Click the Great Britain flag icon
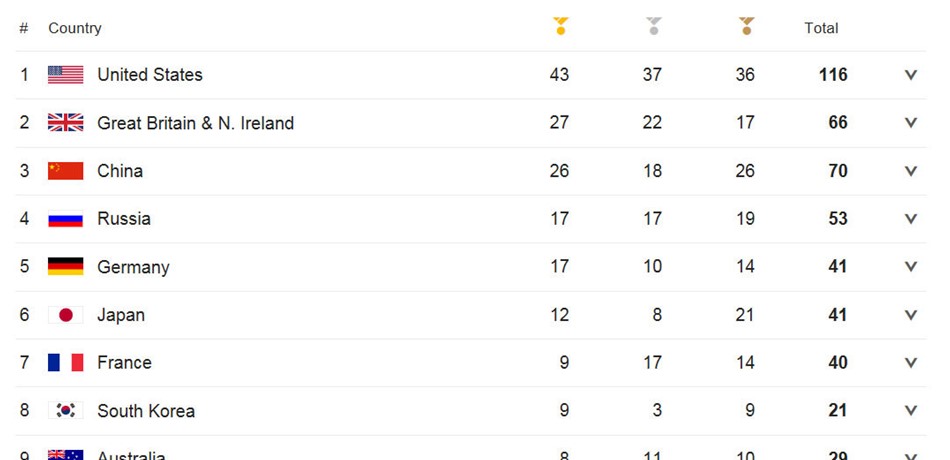This screenshot has height=460, width=950. (65, 122)
